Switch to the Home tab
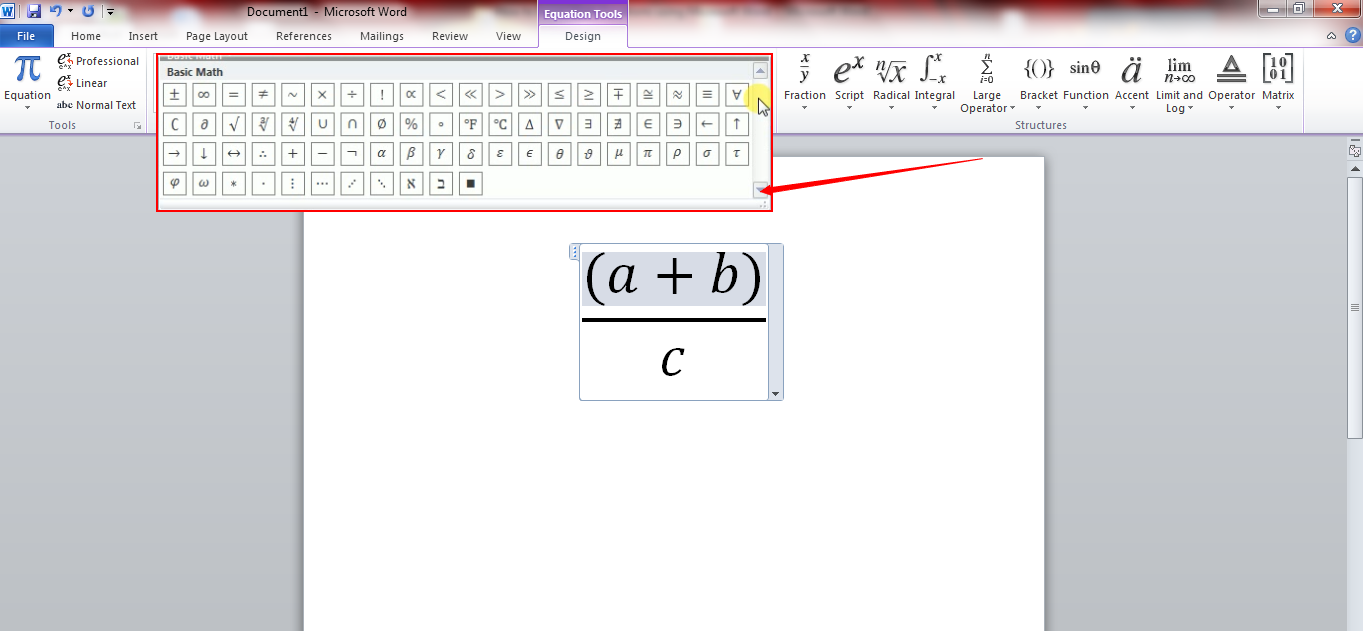The width and height of the screenshot is (1363, 631). point(85,35)
